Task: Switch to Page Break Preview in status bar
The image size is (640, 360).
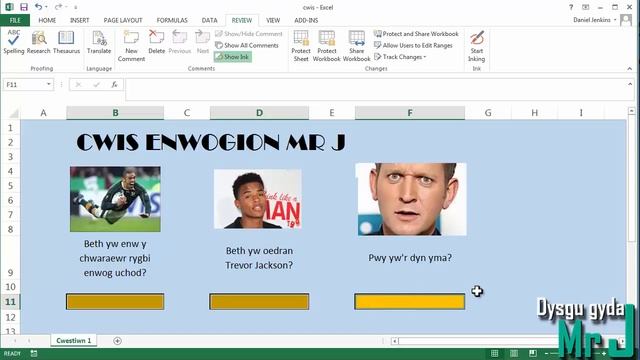Action: [533, 353]
